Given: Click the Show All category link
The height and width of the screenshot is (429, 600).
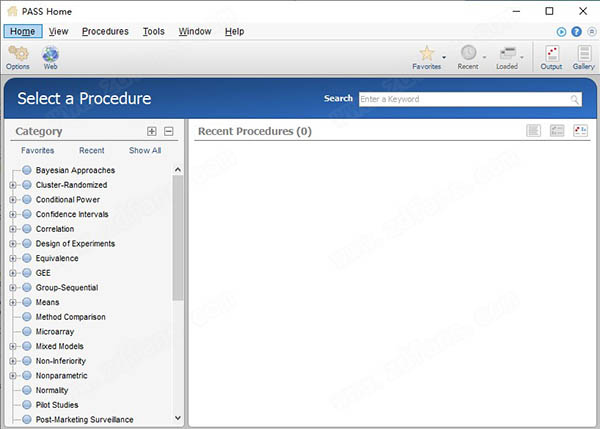Looking at the screenshot, I should point(145,150).
